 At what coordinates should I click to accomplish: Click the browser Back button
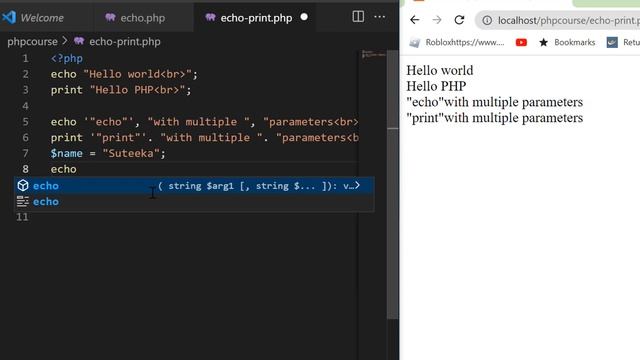(x=415, y=20)
